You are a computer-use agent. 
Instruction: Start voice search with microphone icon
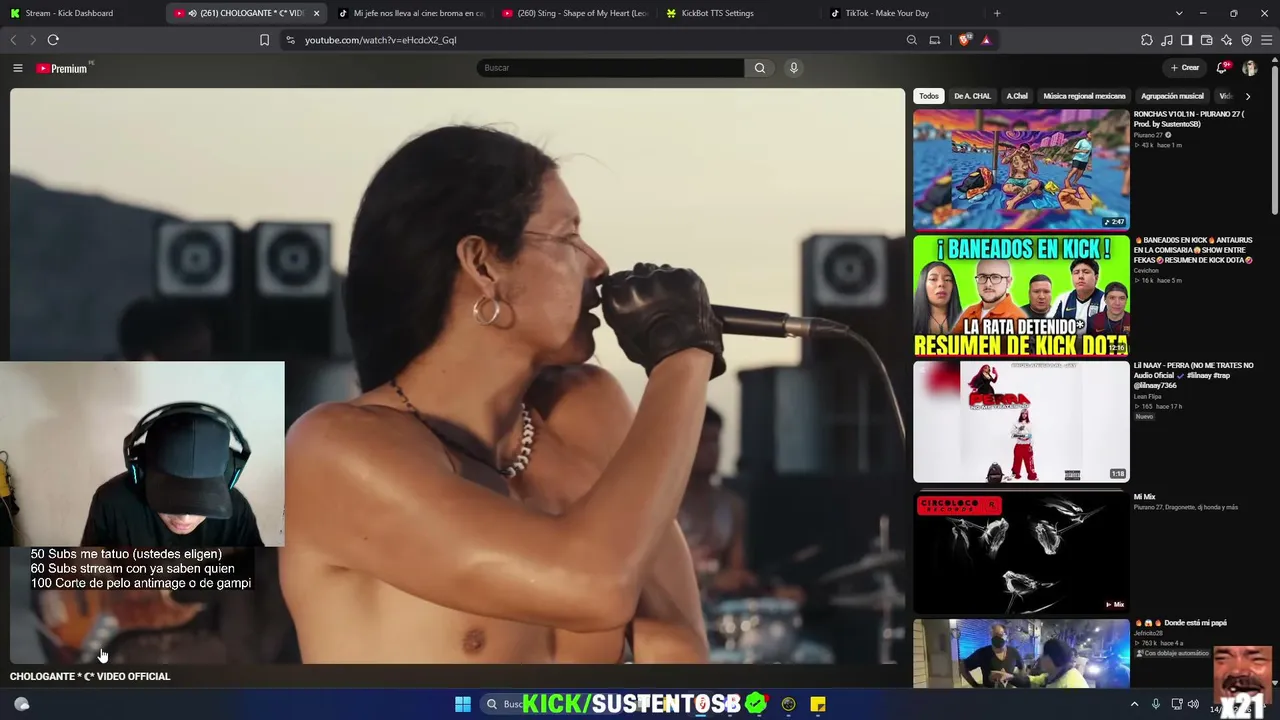pyautogui.click(x=794, y=68)
